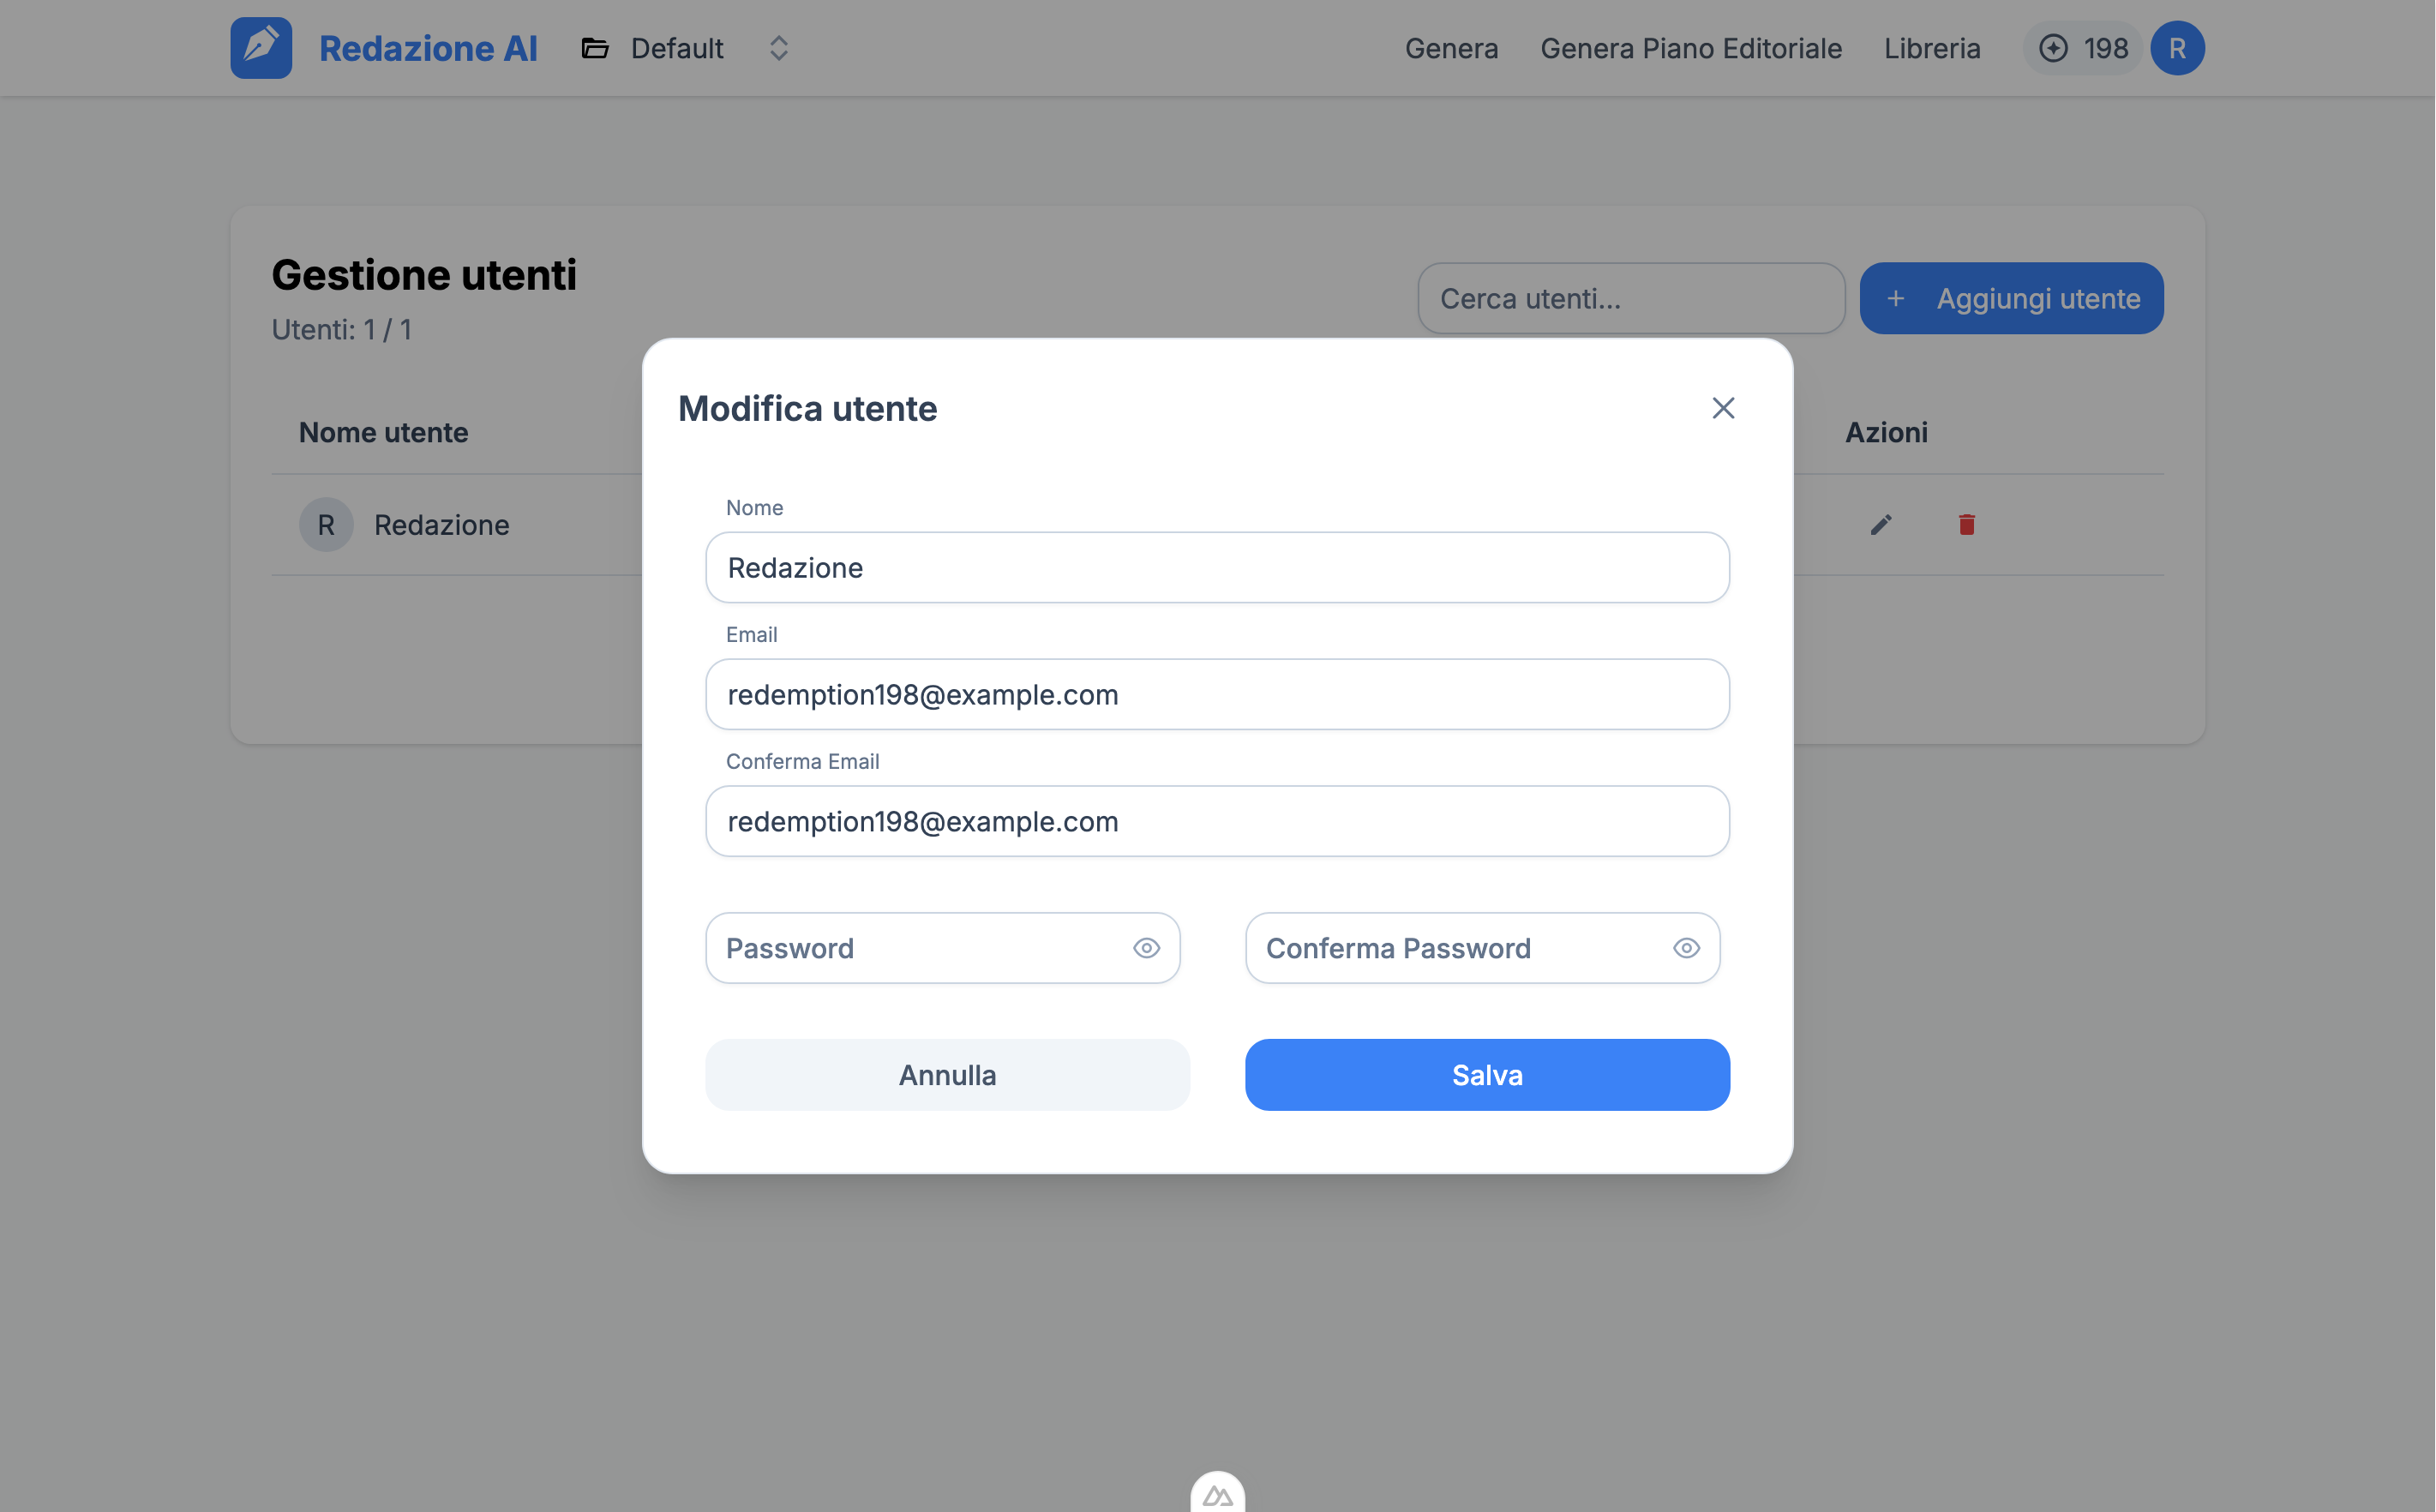The image size is (2436, 1512).
Task: Click the credits icon showing 198
Action: [2053, 48]
